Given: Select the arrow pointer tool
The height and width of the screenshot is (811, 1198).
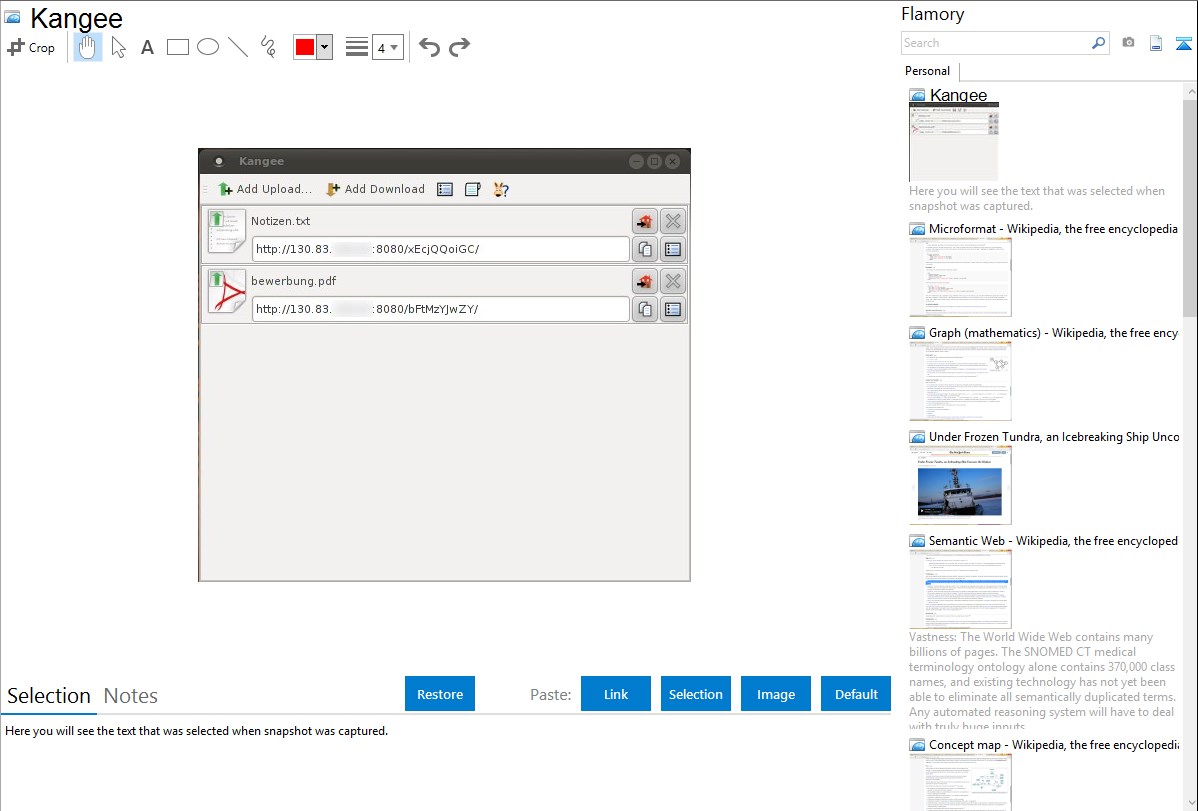Looking at the screenshot, I should coord(118,47).
